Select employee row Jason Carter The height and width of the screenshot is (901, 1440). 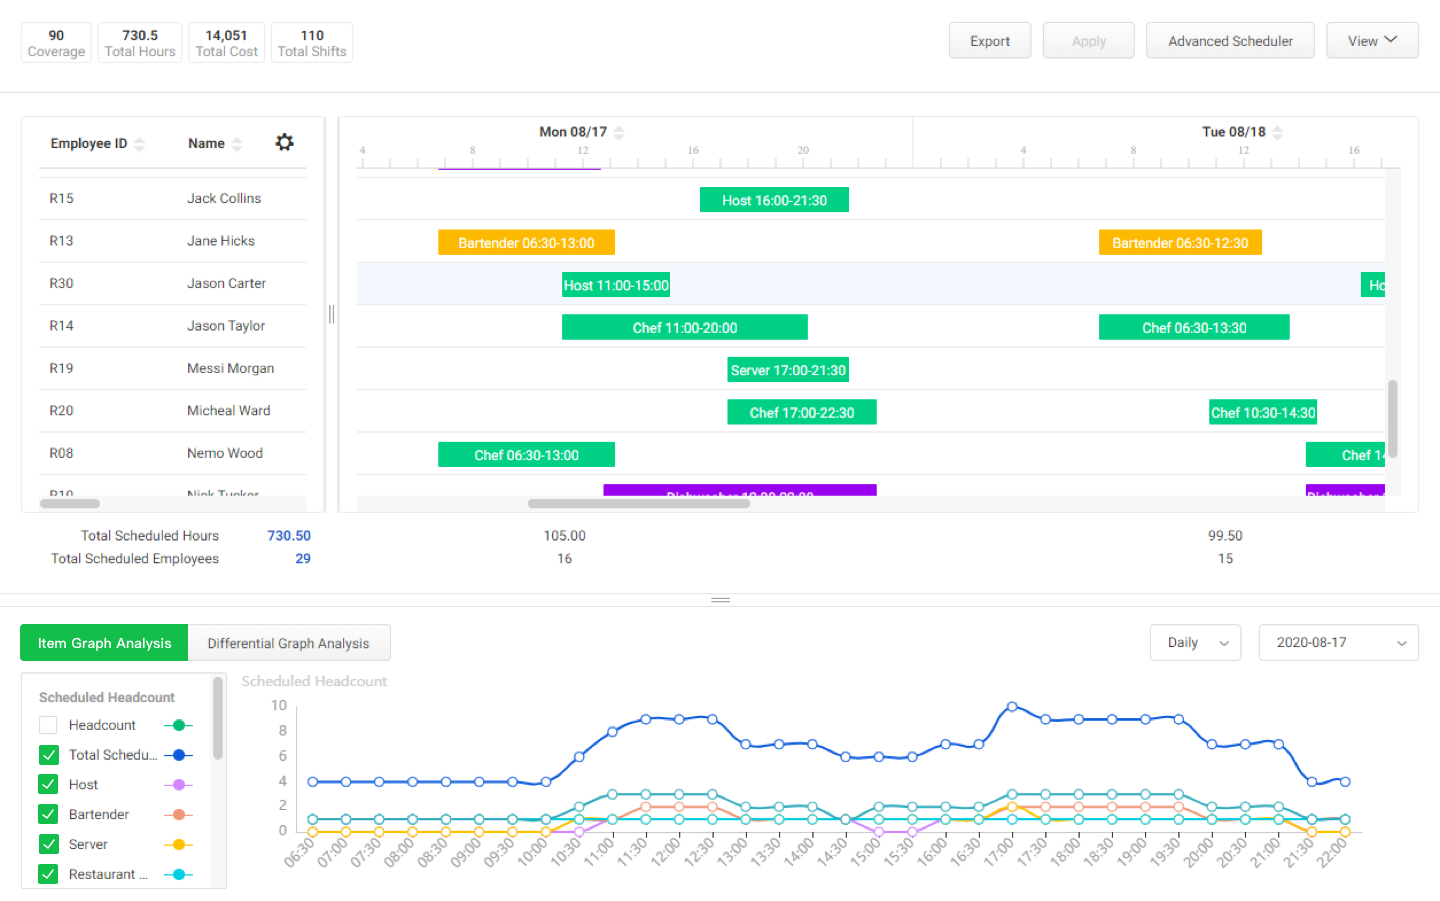click(172, 283)
